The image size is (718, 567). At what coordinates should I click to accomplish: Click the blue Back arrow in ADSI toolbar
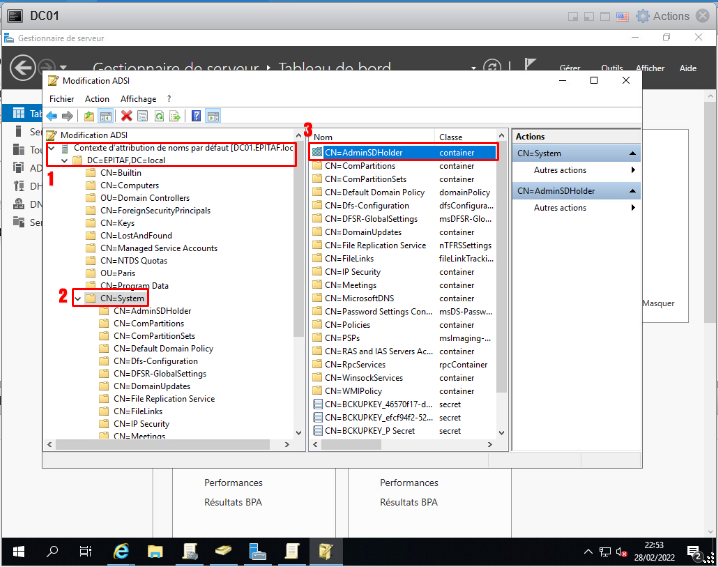click(x=52, y=116)
